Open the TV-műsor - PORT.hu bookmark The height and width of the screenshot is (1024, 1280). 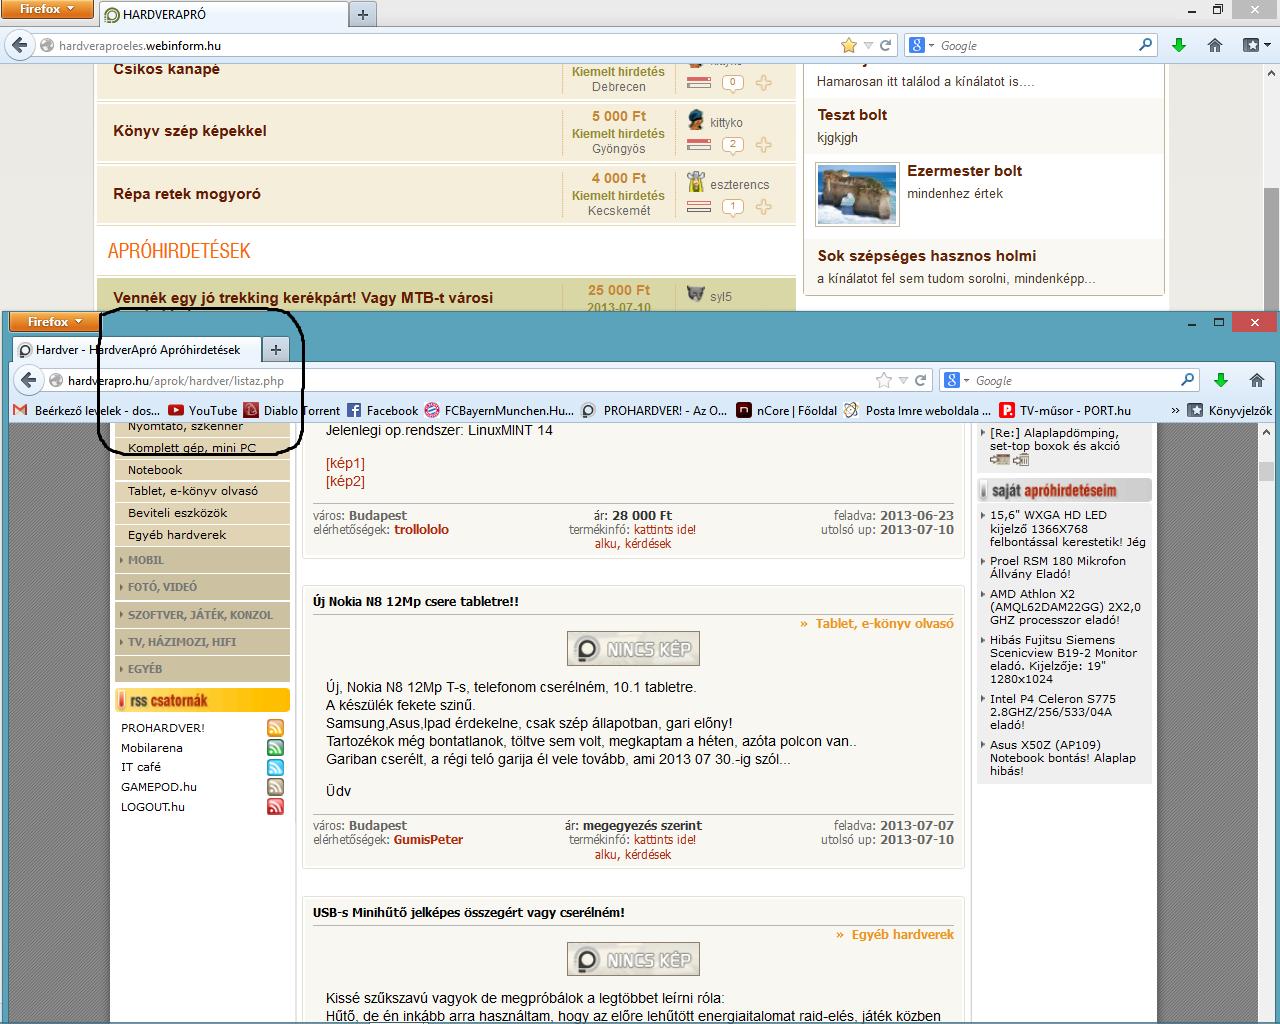pos(1065,410)
